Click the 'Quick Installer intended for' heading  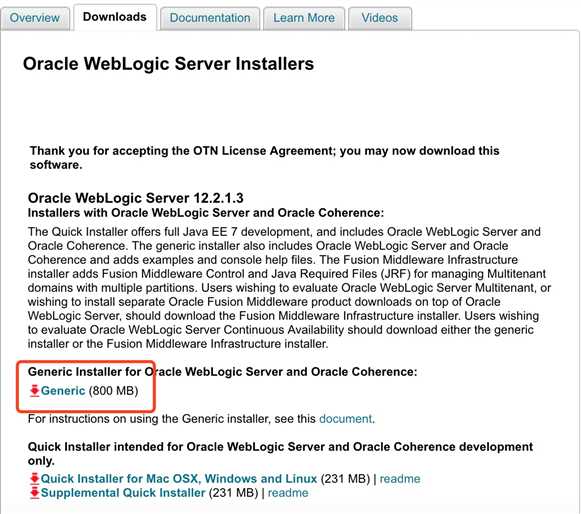tap(280, 454)
